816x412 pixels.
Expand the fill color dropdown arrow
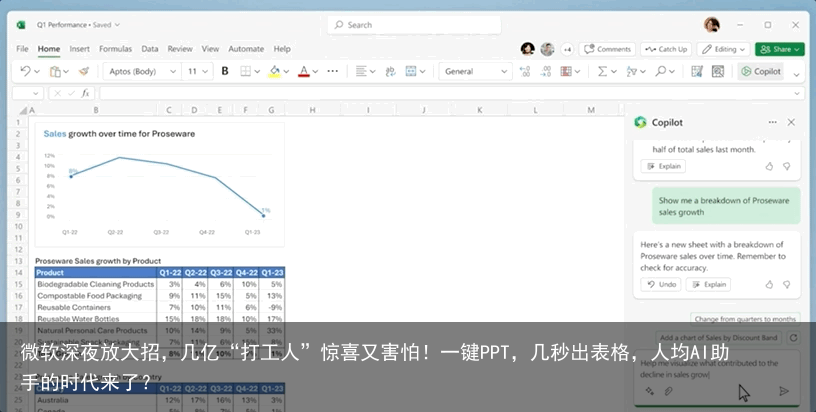(286, 72)
